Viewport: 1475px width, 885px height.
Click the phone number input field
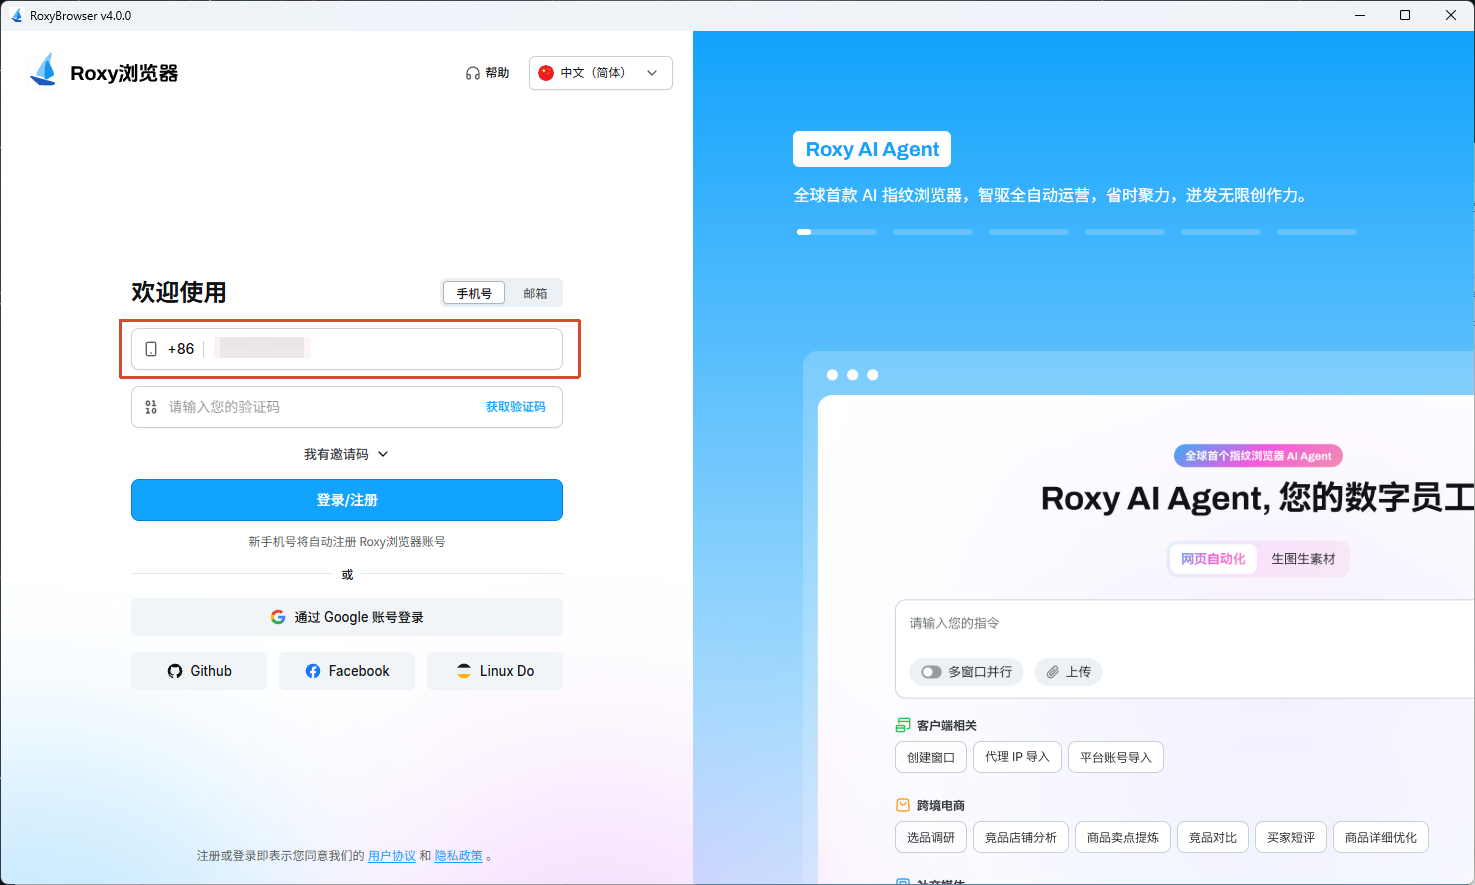point(347,349)
